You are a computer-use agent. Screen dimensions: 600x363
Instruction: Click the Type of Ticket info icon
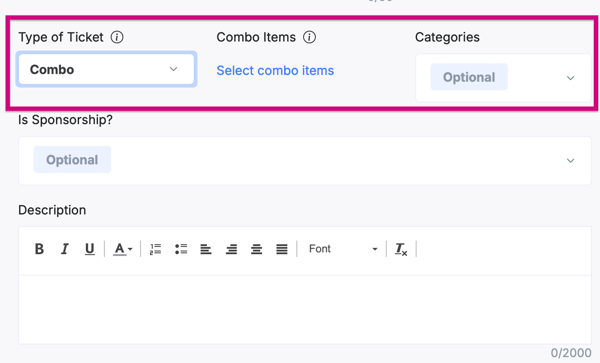pos(117,37)
